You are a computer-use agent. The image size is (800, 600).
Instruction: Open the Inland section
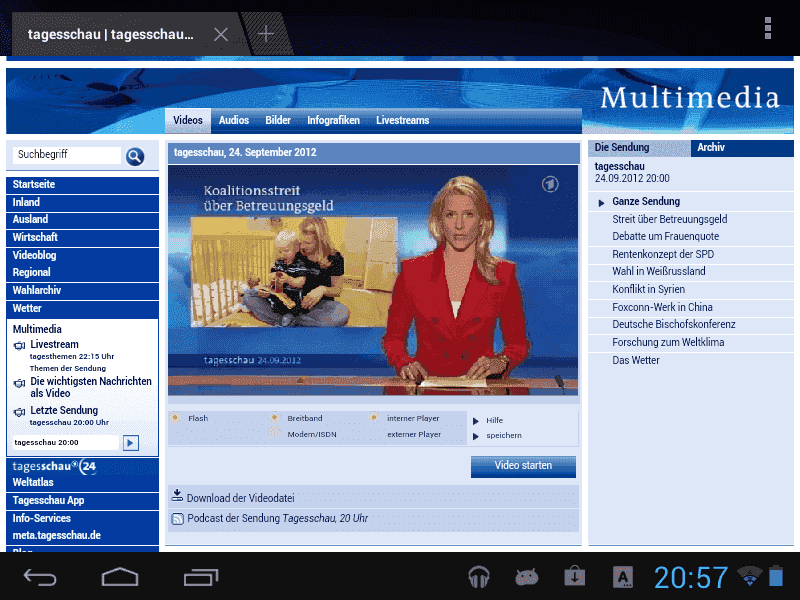tap(82, 203)
